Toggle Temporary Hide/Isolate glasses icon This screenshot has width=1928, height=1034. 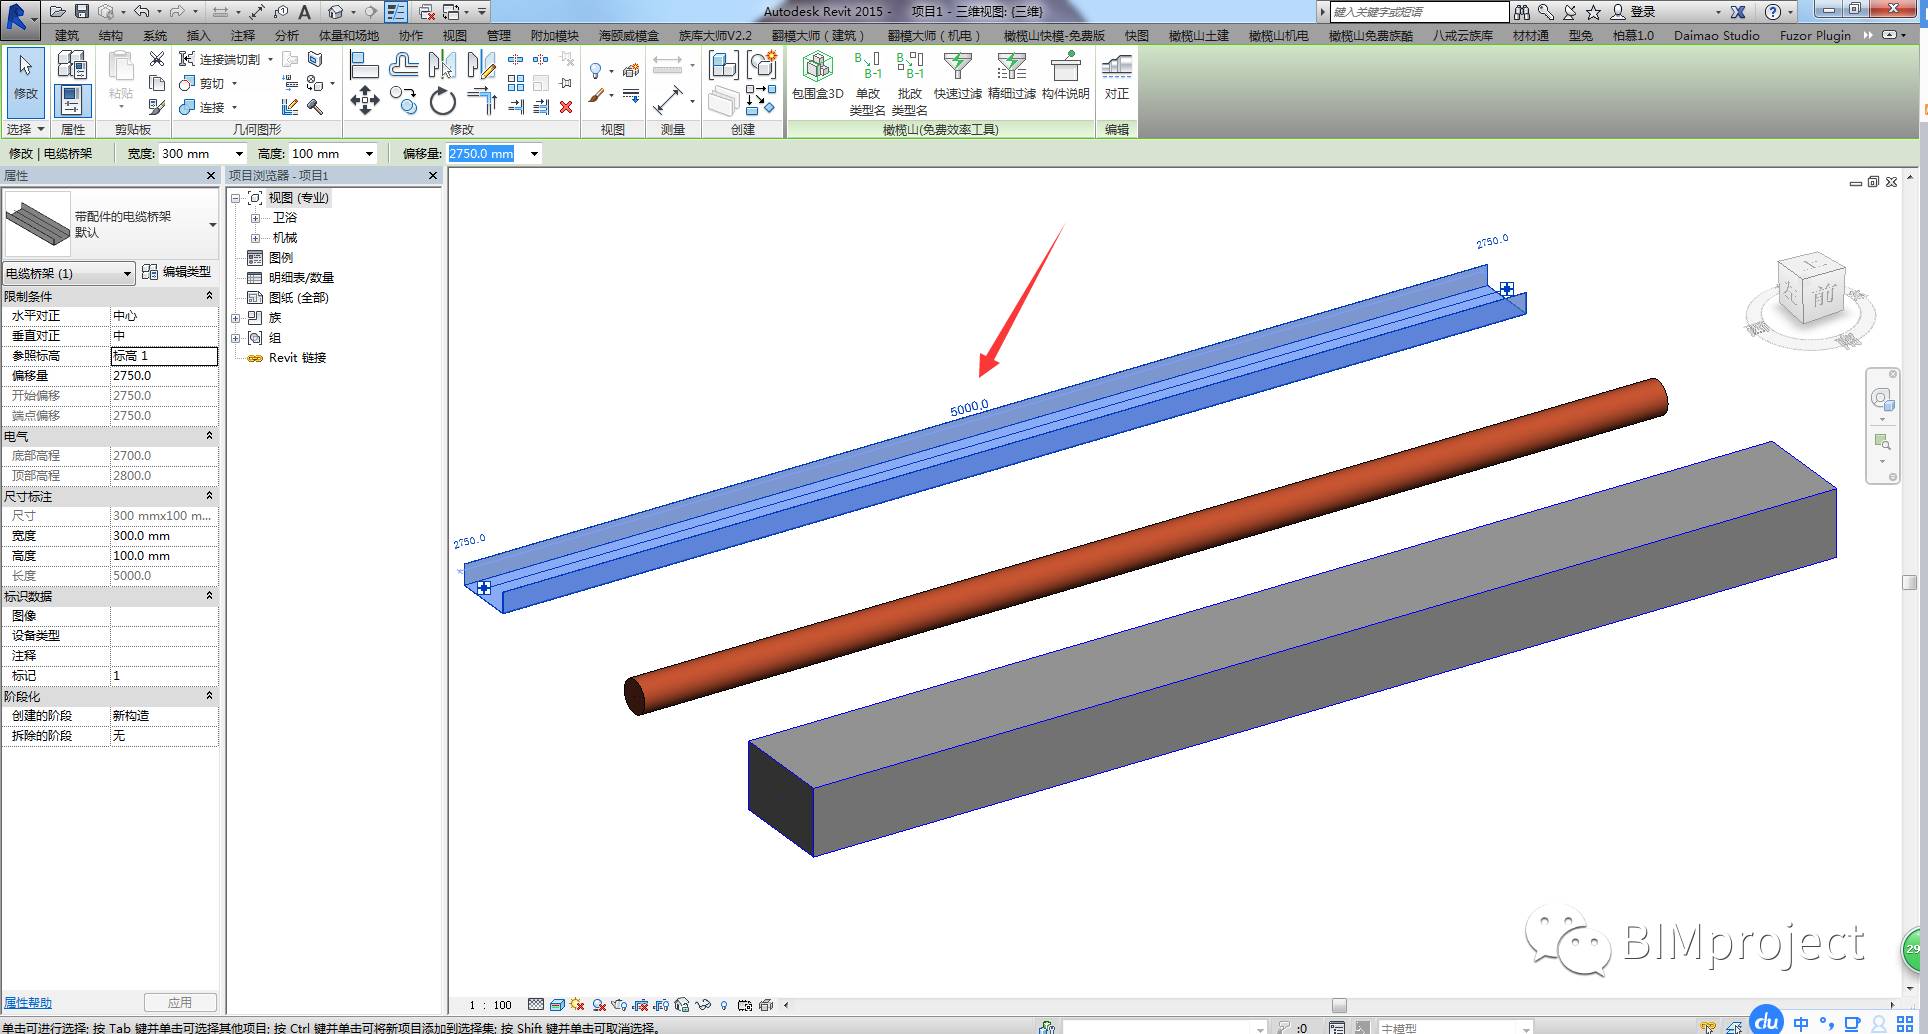tap(703, 1005)
